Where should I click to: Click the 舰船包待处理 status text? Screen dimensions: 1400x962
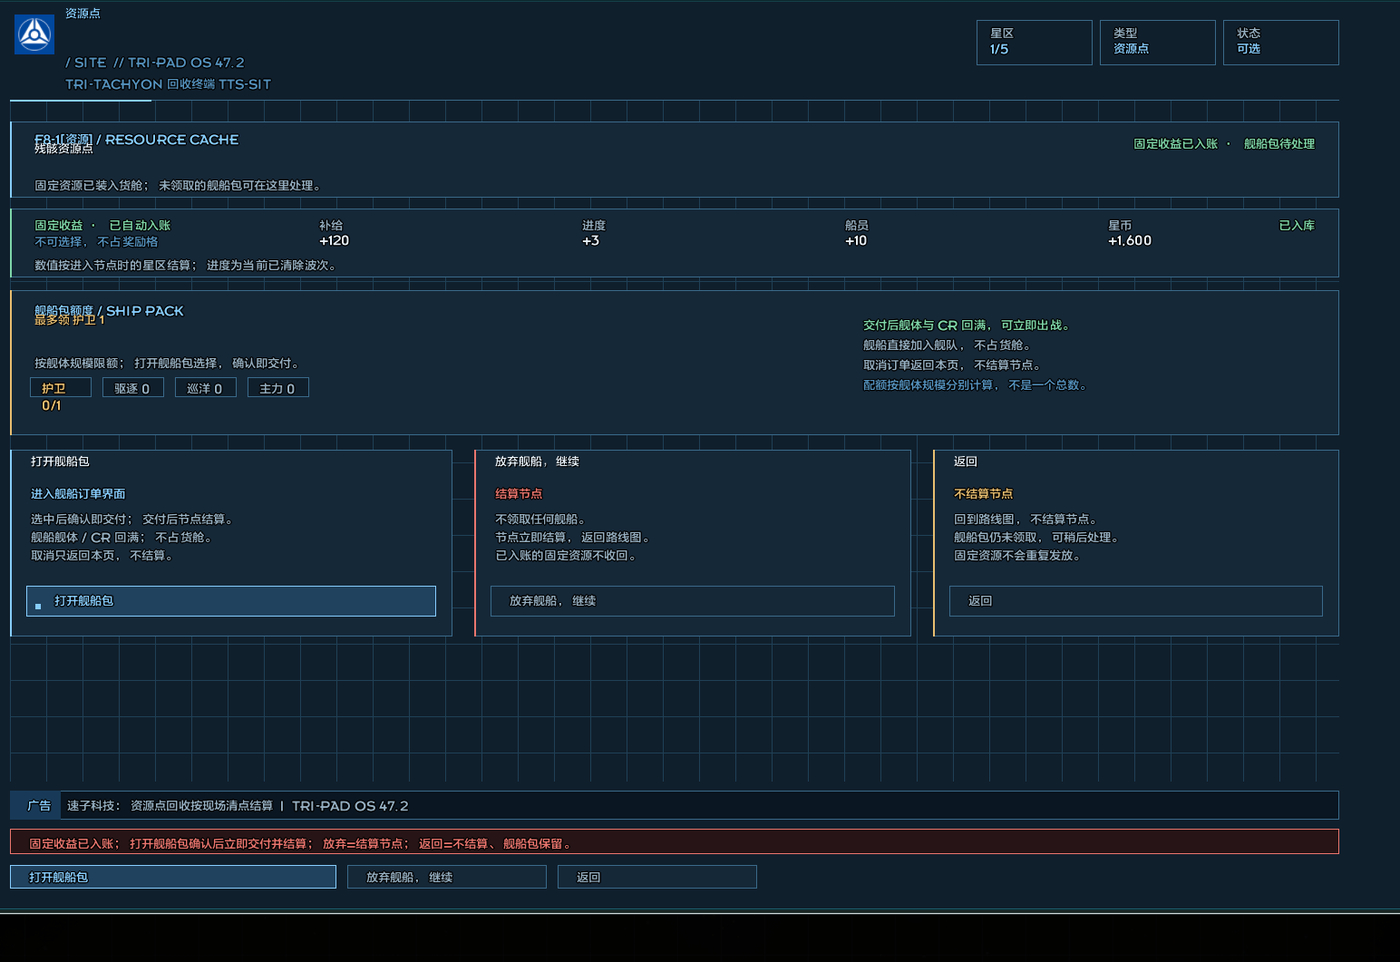pos(1279,144)
